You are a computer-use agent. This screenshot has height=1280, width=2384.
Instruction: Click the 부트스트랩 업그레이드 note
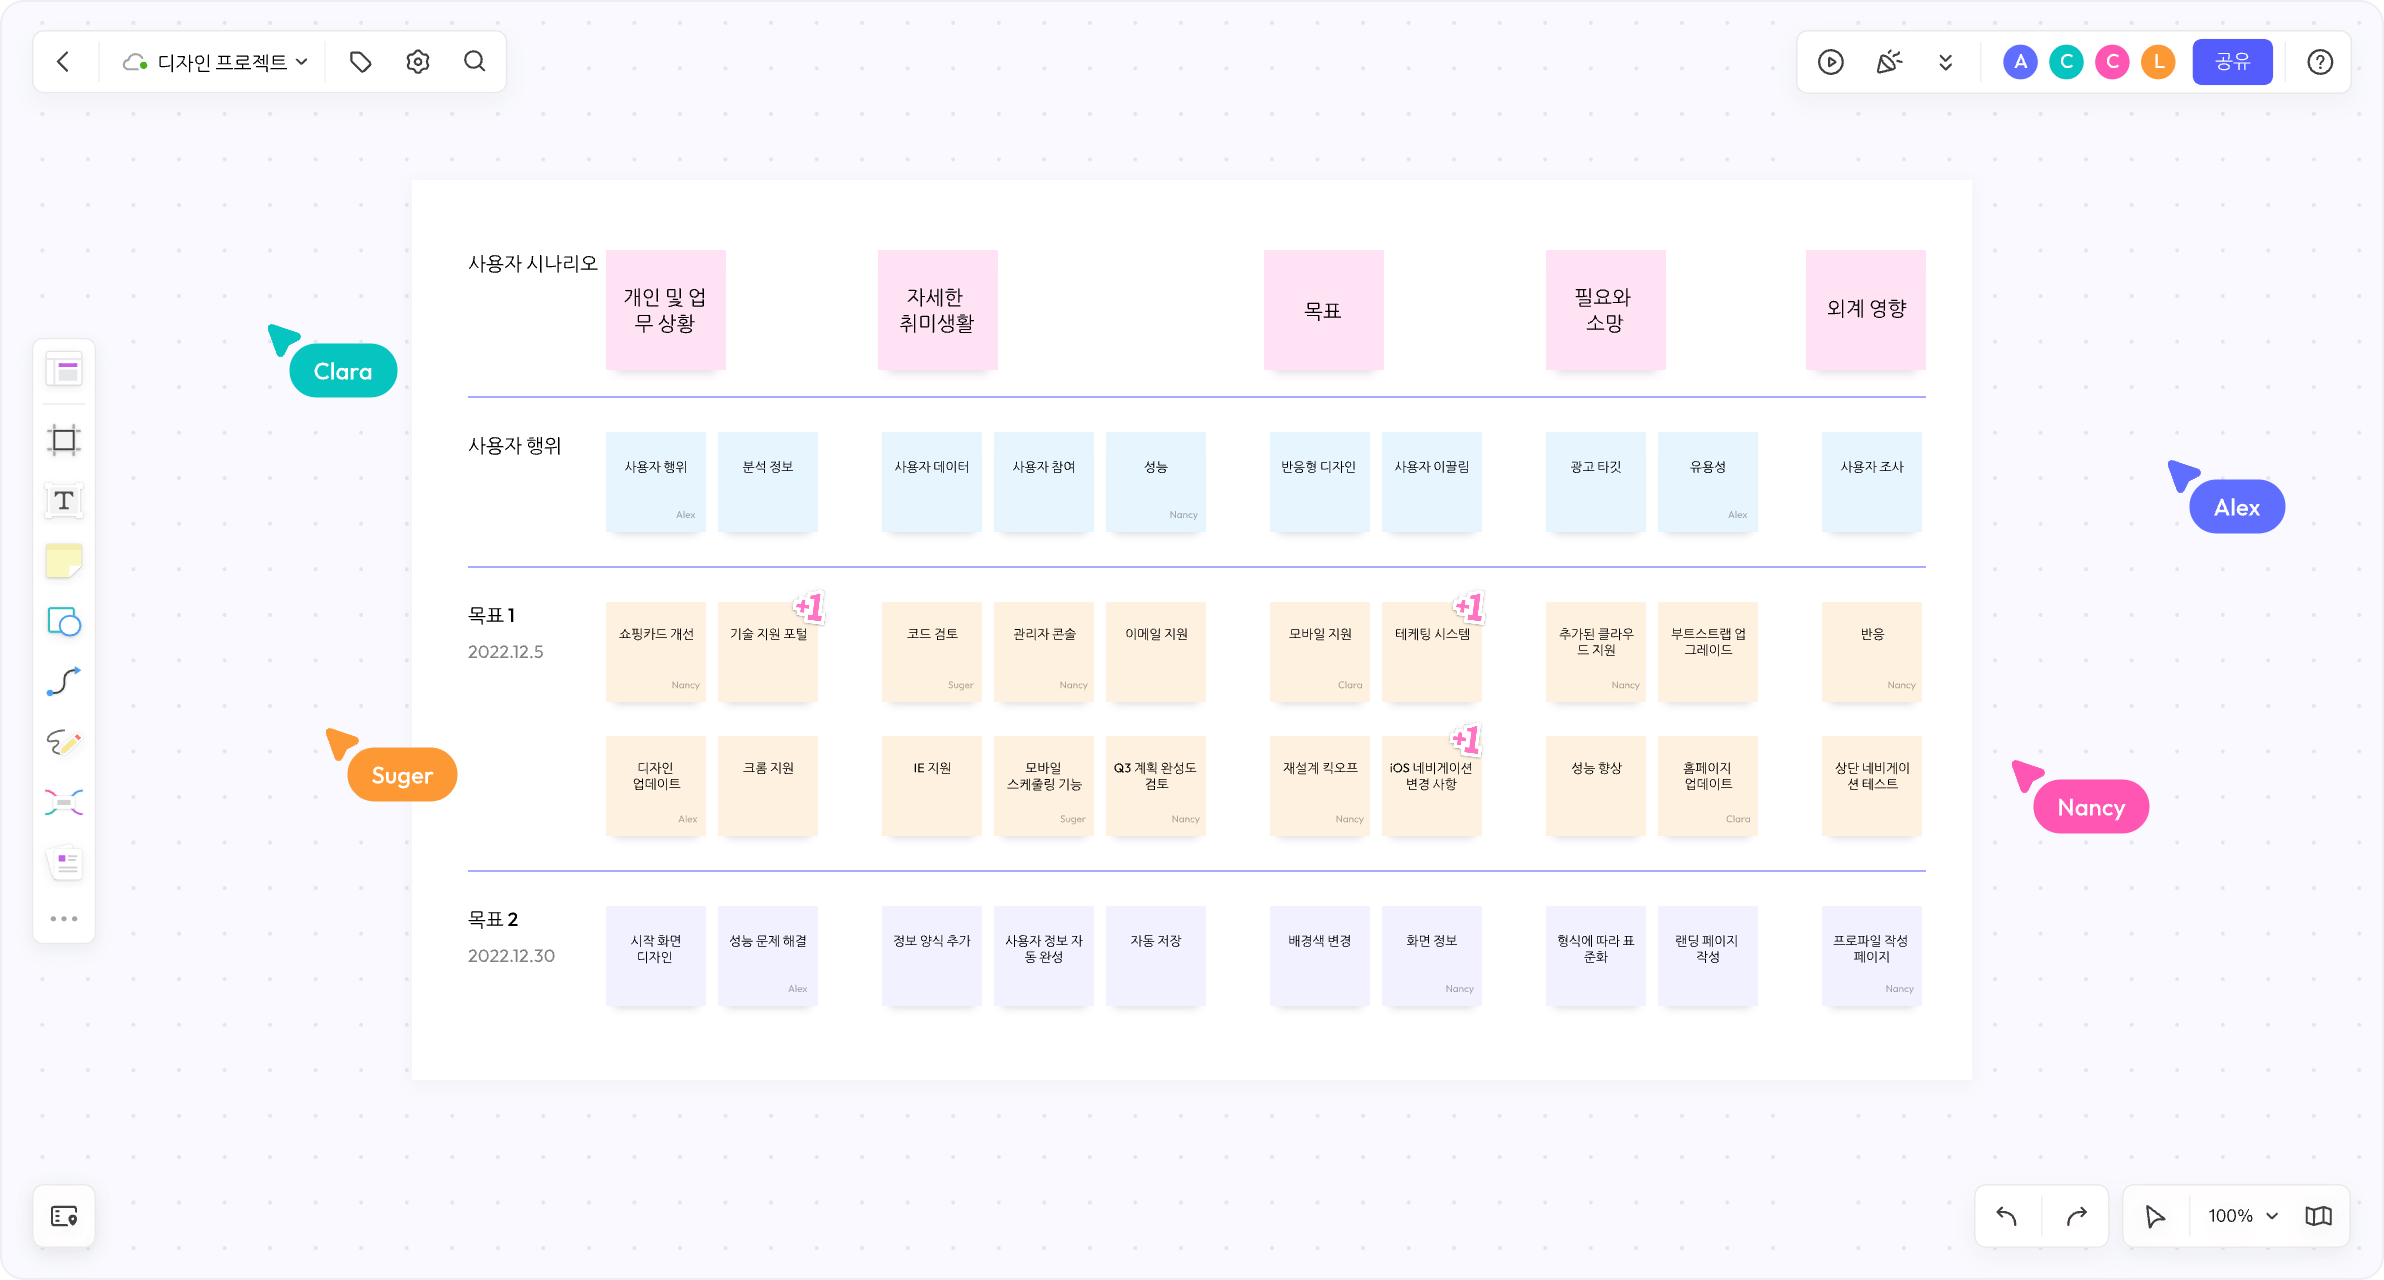pyautogui.click(x=1707, y=652)
